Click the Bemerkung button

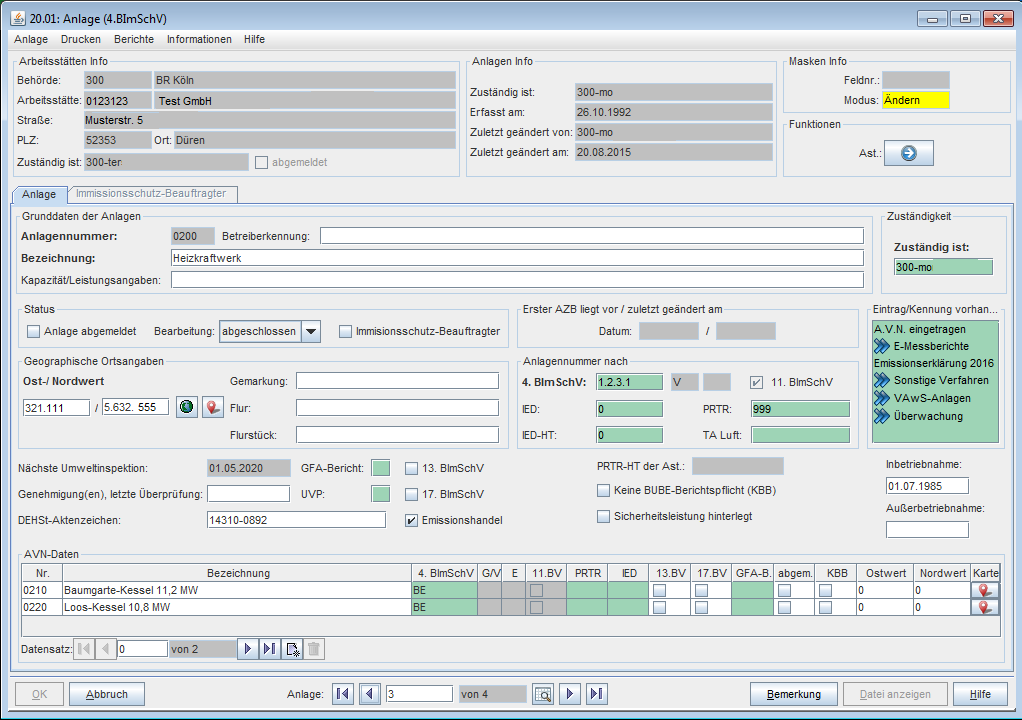pyautogui.click(x=794, y=694)
